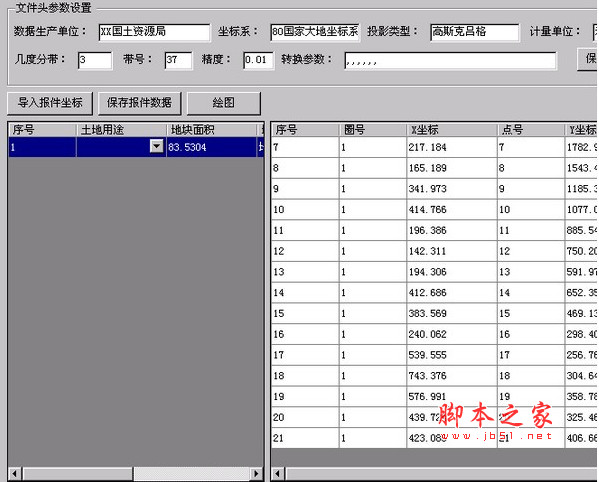Select X coordinate cell 539.555
Screen dimensions: 599x482
click(x=452, y=355)
